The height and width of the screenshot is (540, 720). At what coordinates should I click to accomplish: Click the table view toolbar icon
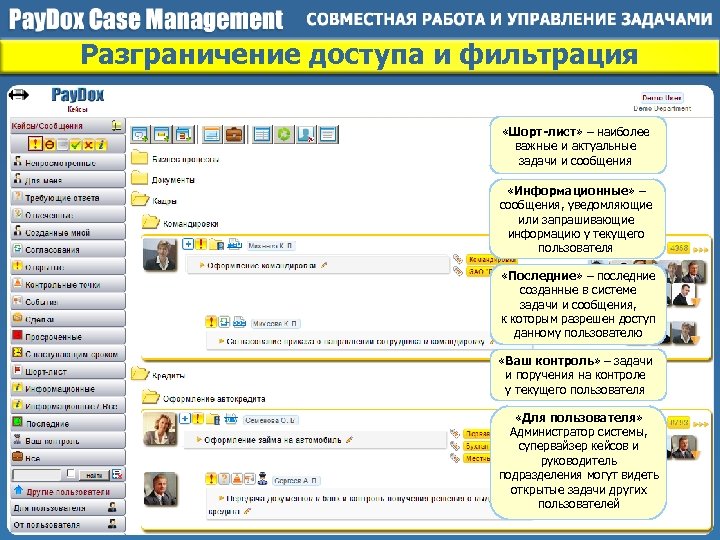(x=262, y=135)
